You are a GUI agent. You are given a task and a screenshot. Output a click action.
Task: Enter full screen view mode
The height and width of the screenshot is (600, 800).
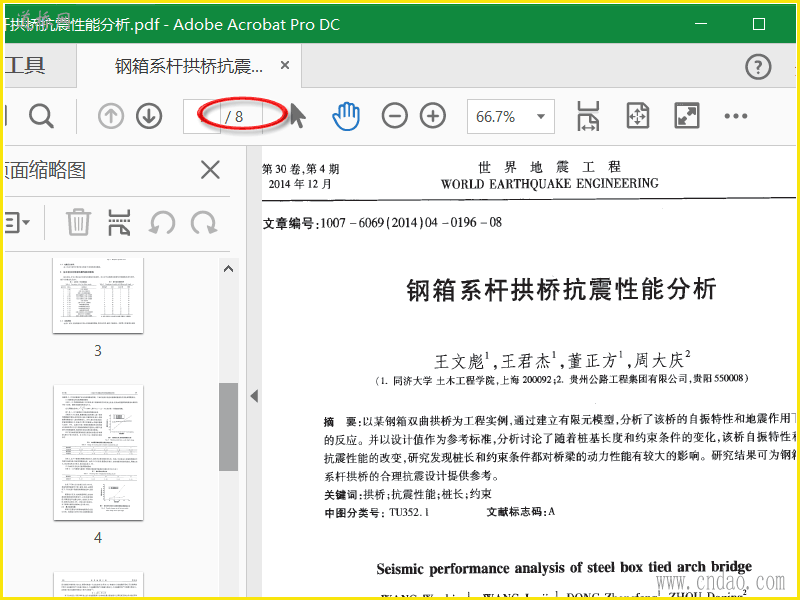pyautogui.click(x=687, y=116)
